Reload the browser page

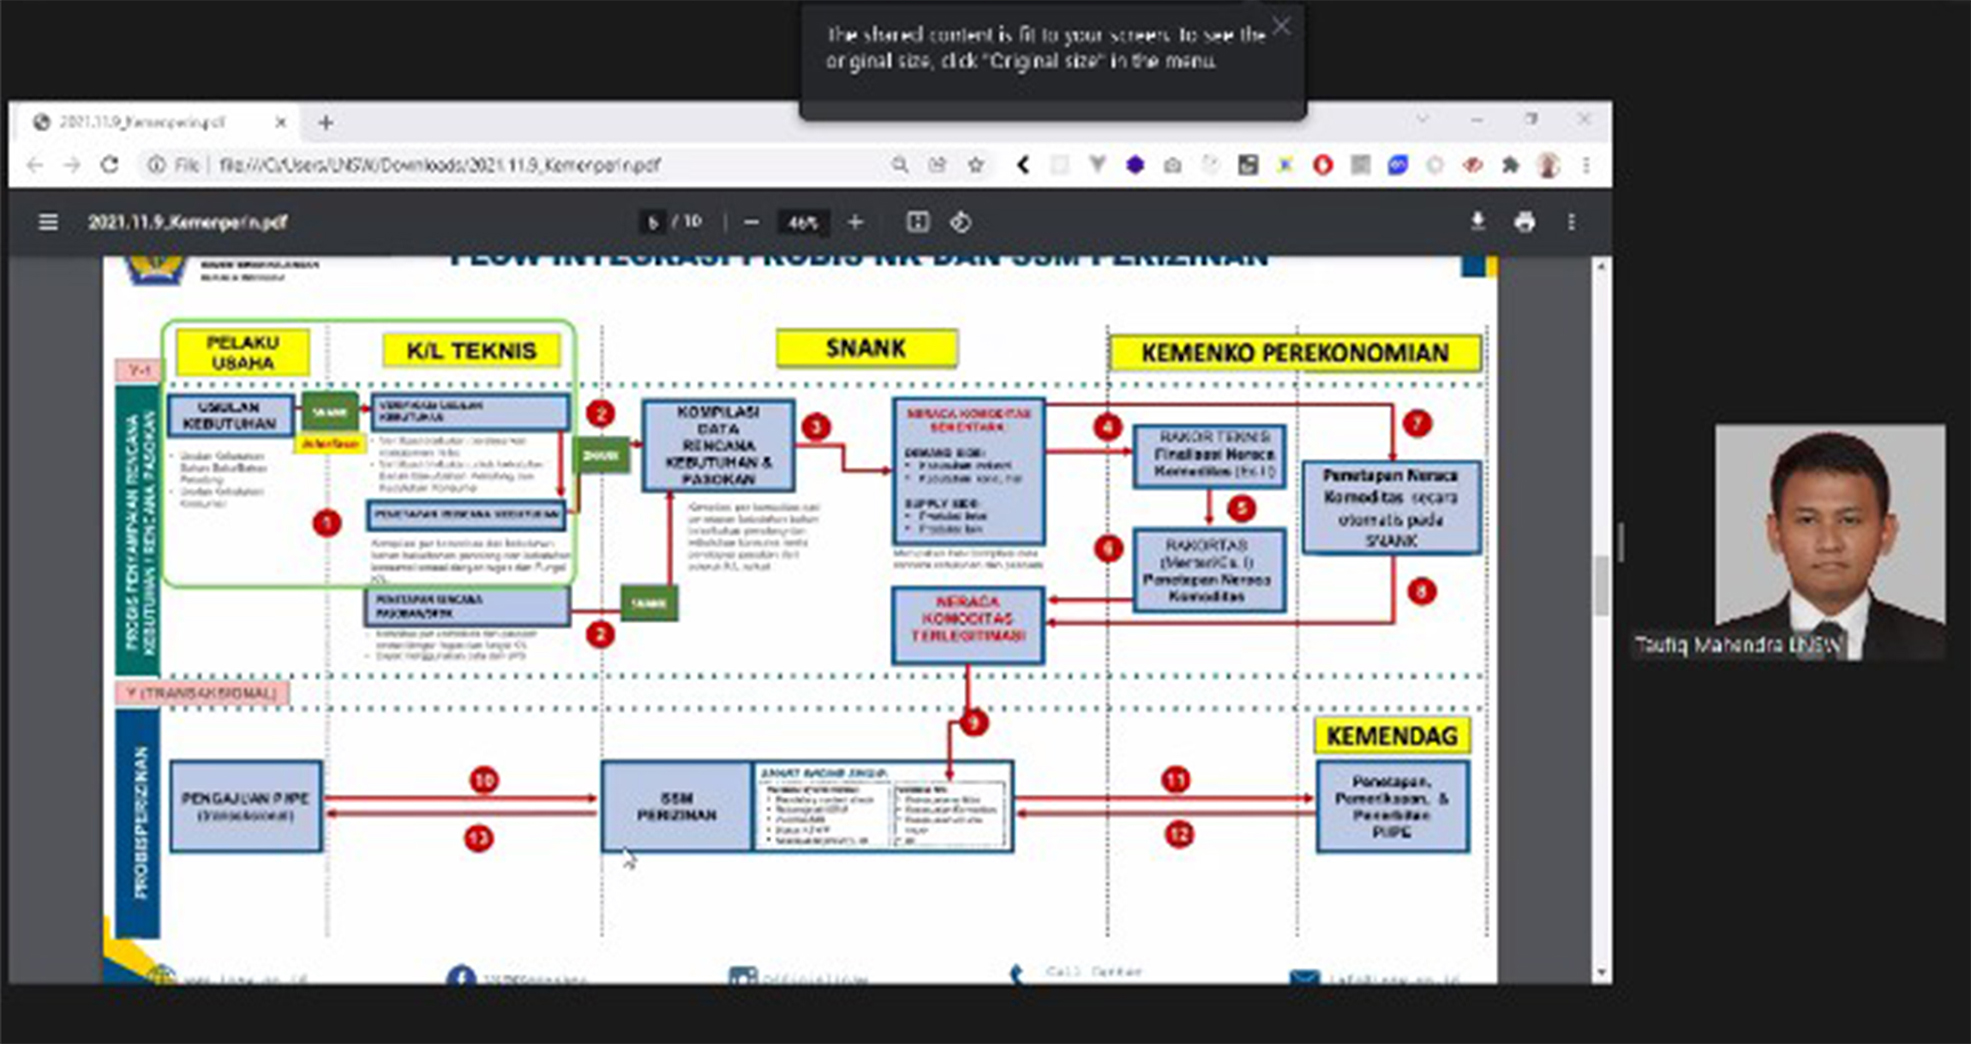109,165
